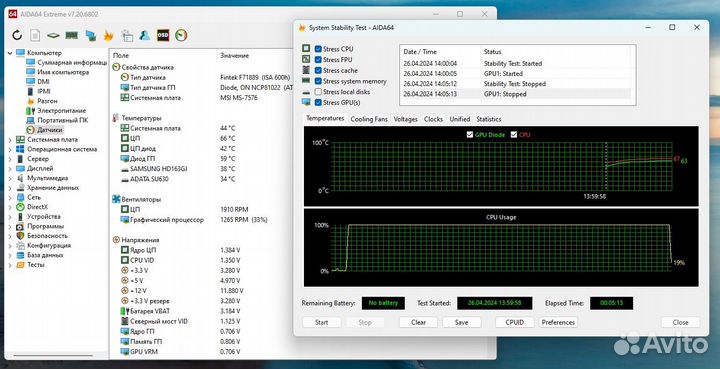The height and width of the screenshot is (369, 720).
Task: Expand the Мультимедиа tree node
Action: pos(10,178)
